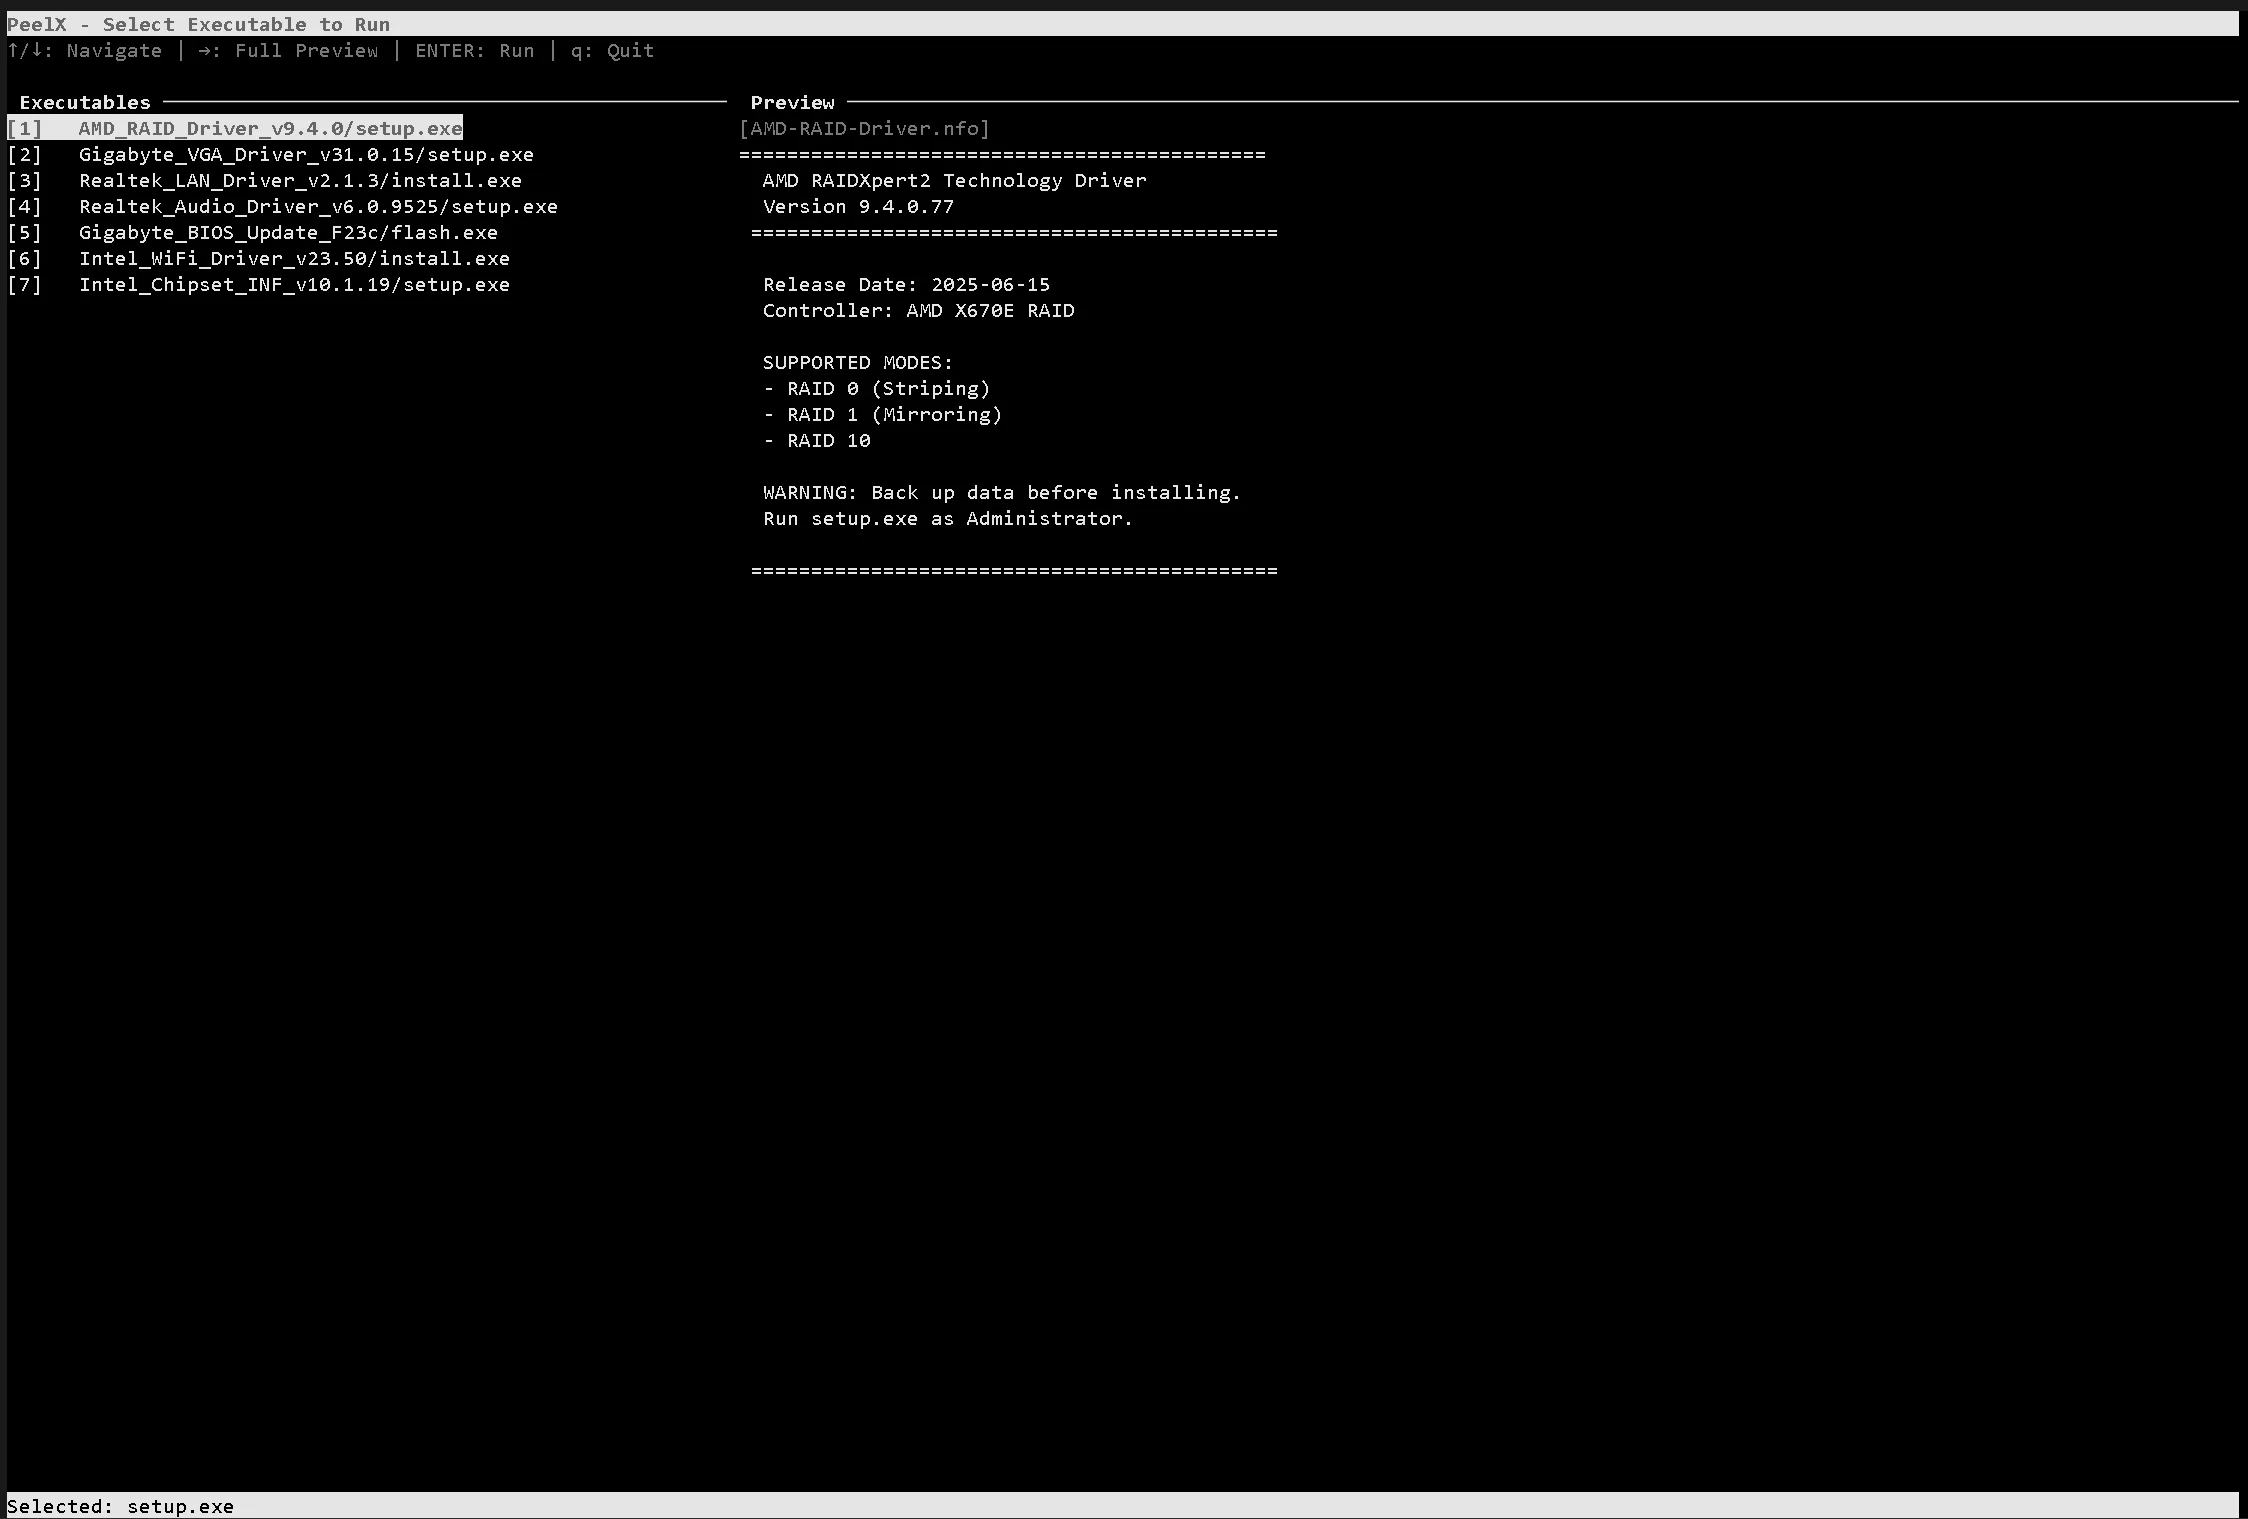Click the [AMD-RAID-Driver.nfo] filename link
The height and width of the screenshot is (1519, 2248).
[x=864, y=128]
